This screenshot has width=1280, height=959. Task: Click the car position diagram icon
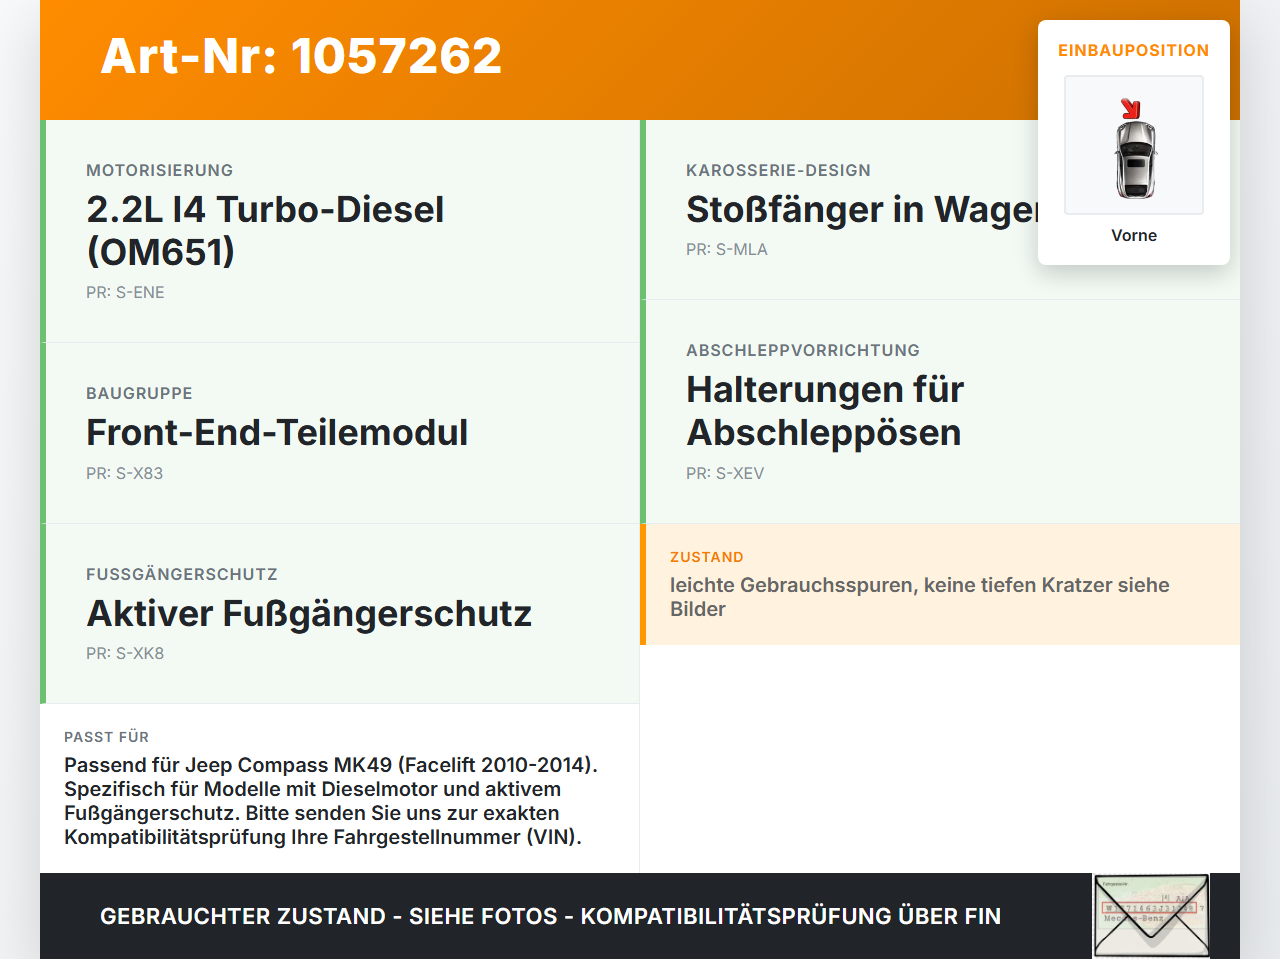tap(1134, 145)
